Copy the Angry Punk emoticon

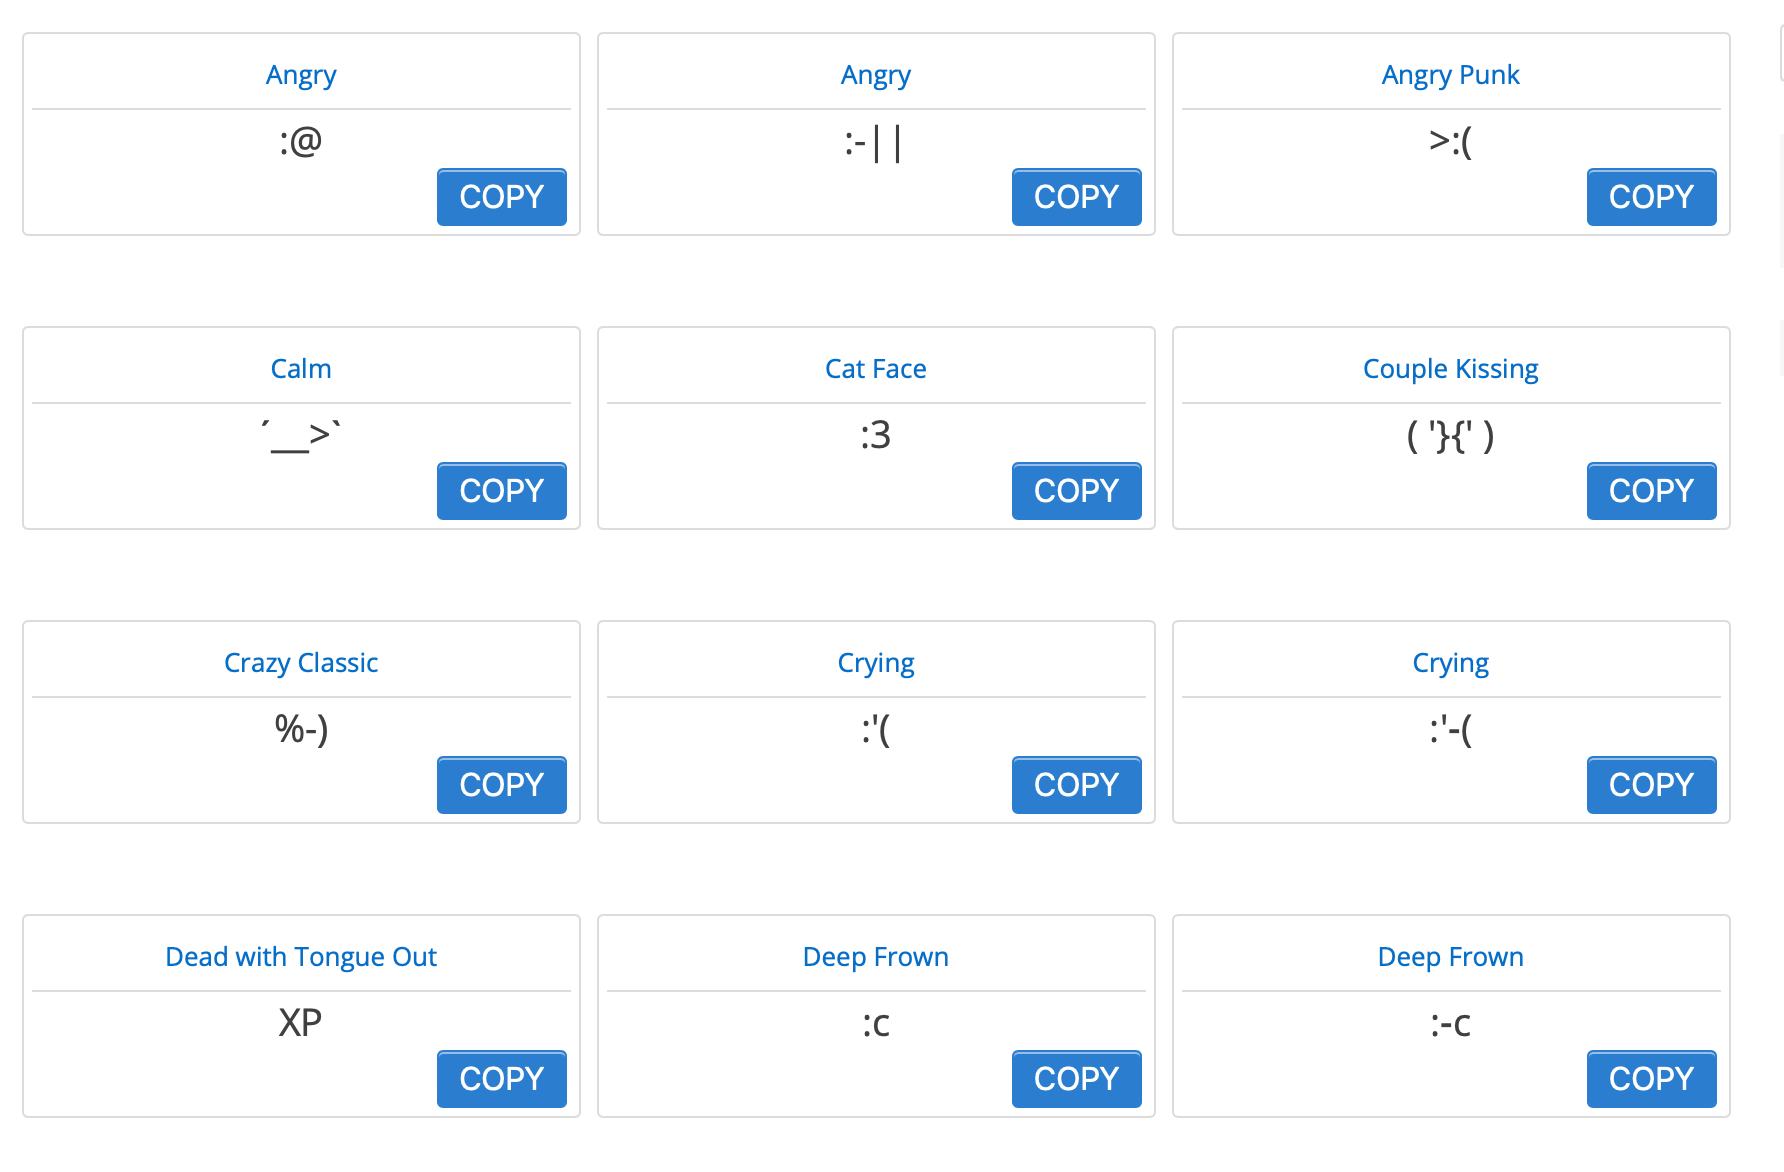[1651, 197]
